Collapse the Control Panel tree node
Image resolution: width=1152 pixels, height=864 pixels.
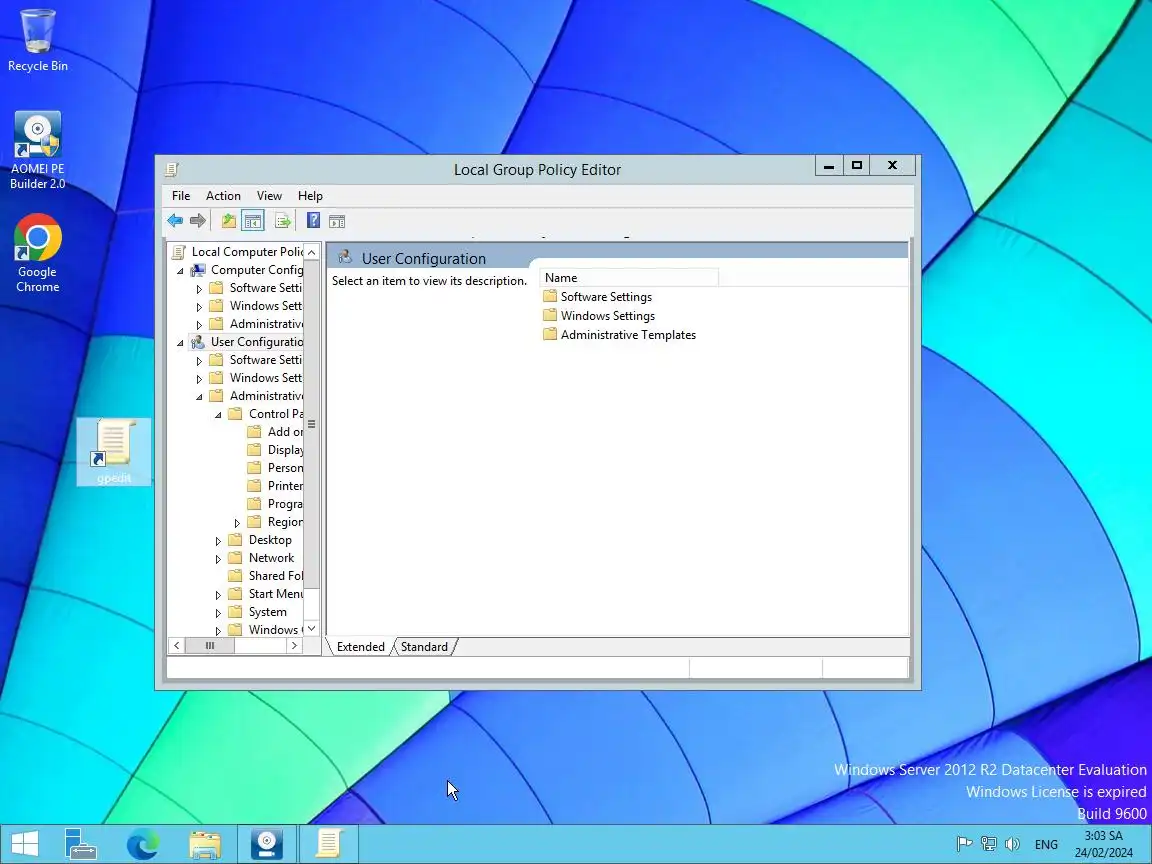tap(218, 415)
